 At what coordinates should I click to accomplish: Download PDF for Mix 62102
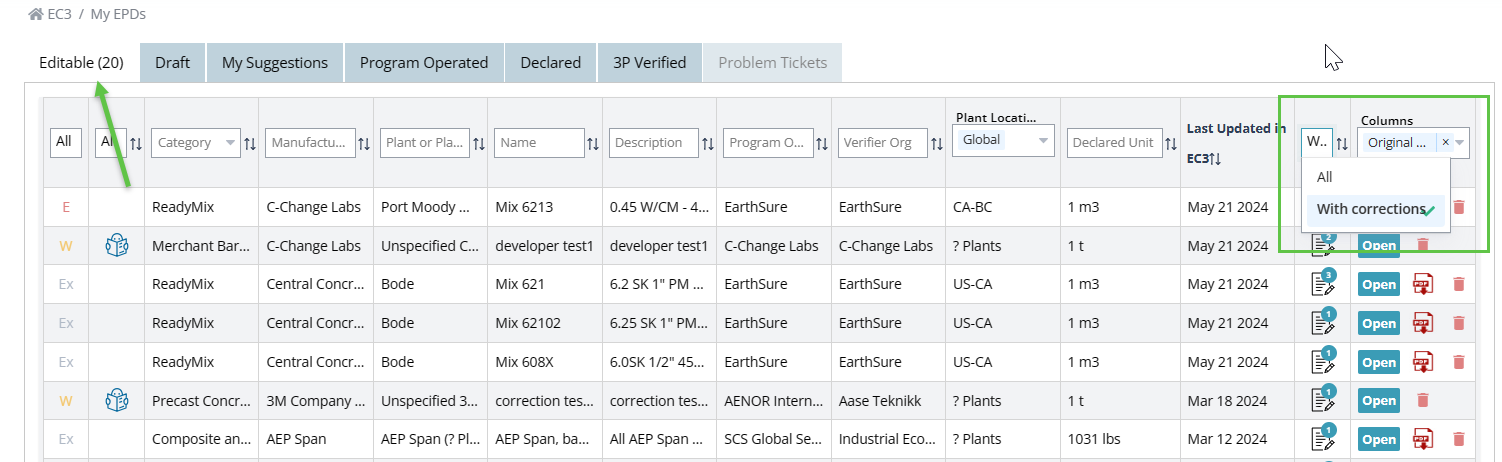coord(1421,323)
